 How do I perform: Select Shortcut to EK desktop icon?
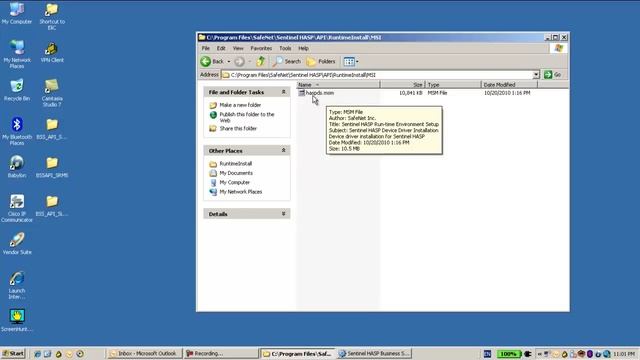(x=52, y=16)
